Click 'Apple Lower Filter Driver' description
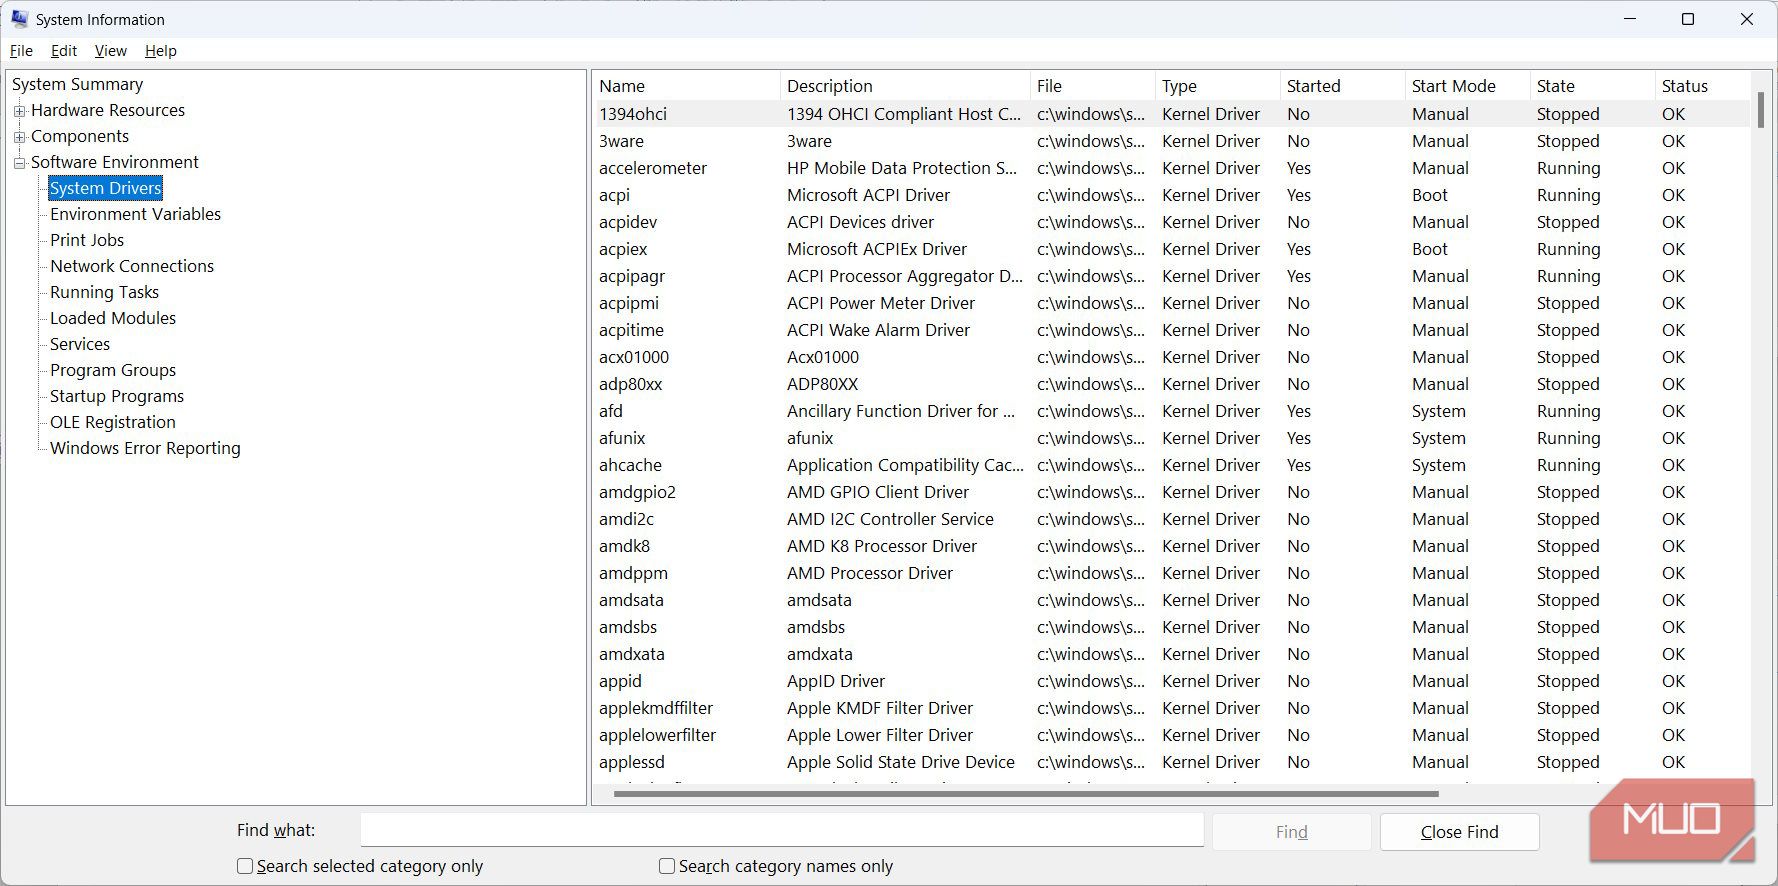This screenshot has width=1778, height=886. 880,735
